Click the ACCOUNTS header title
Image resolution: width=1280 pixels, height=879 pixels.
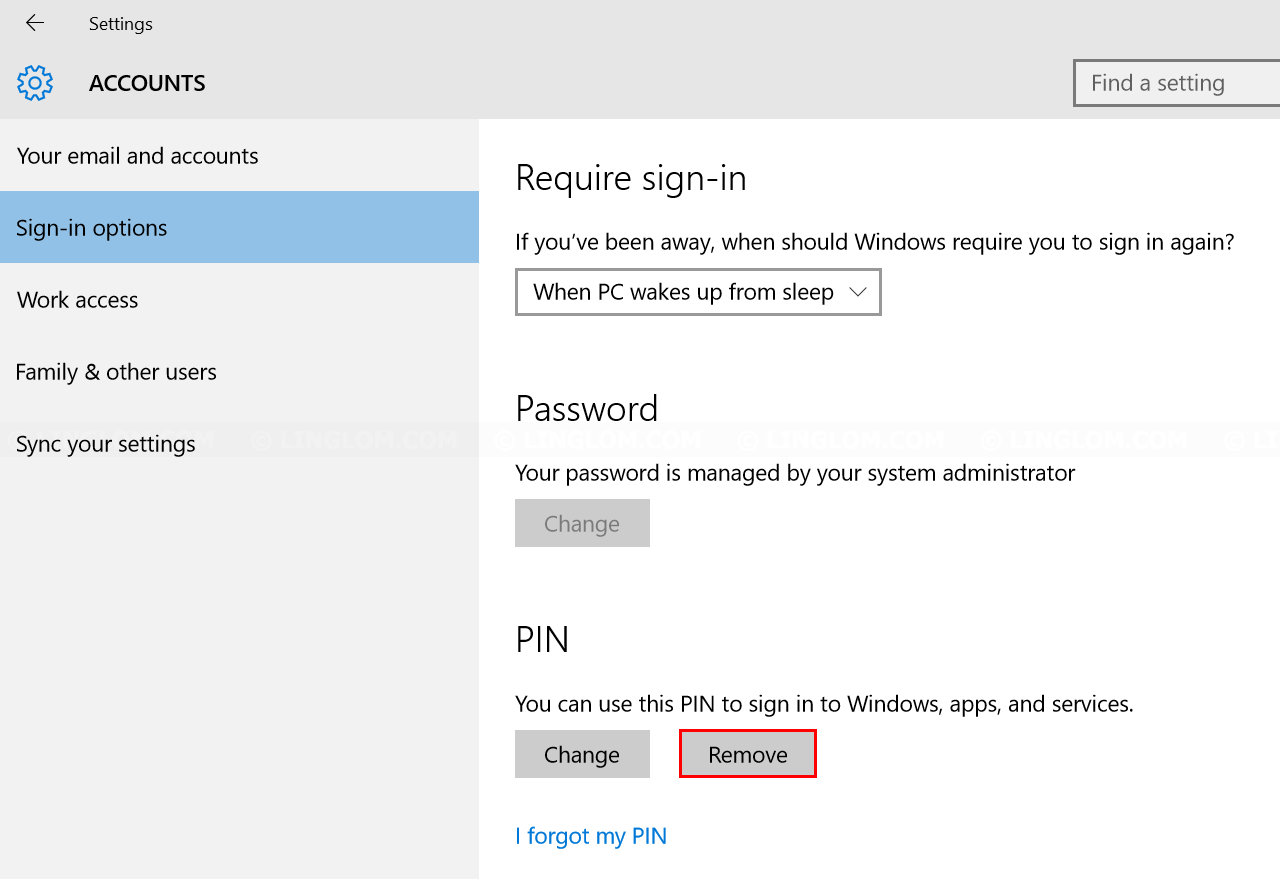click(147, 83)
